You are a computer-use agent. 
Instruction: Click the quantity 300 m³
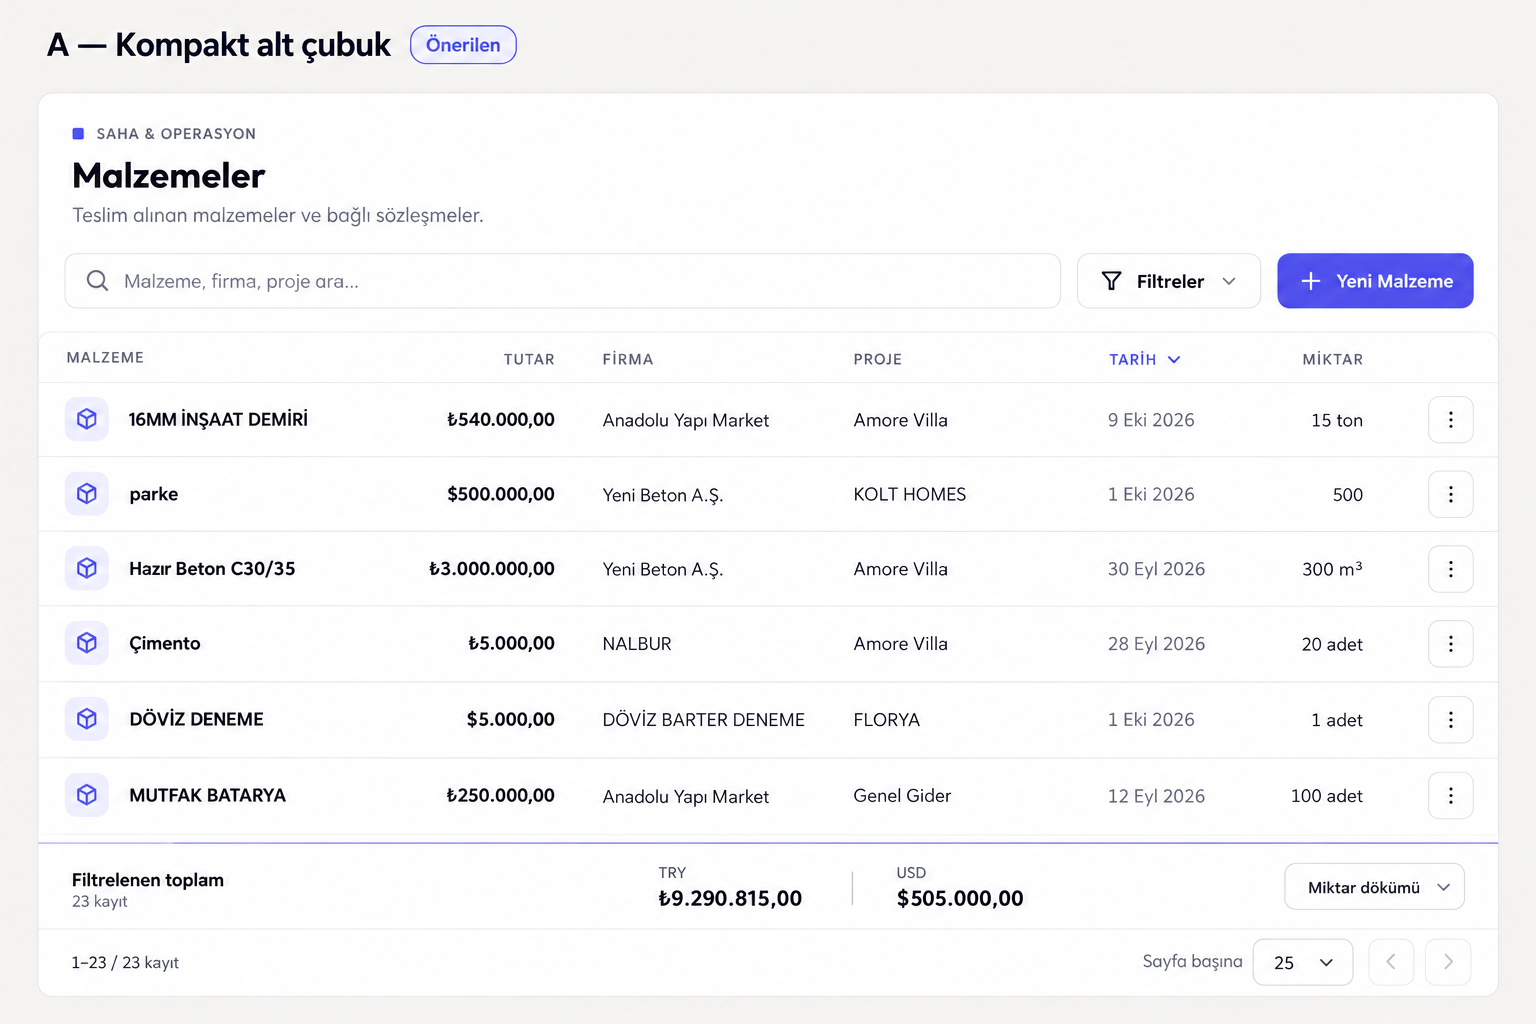pyautogui.click(x=1332, y=568)
